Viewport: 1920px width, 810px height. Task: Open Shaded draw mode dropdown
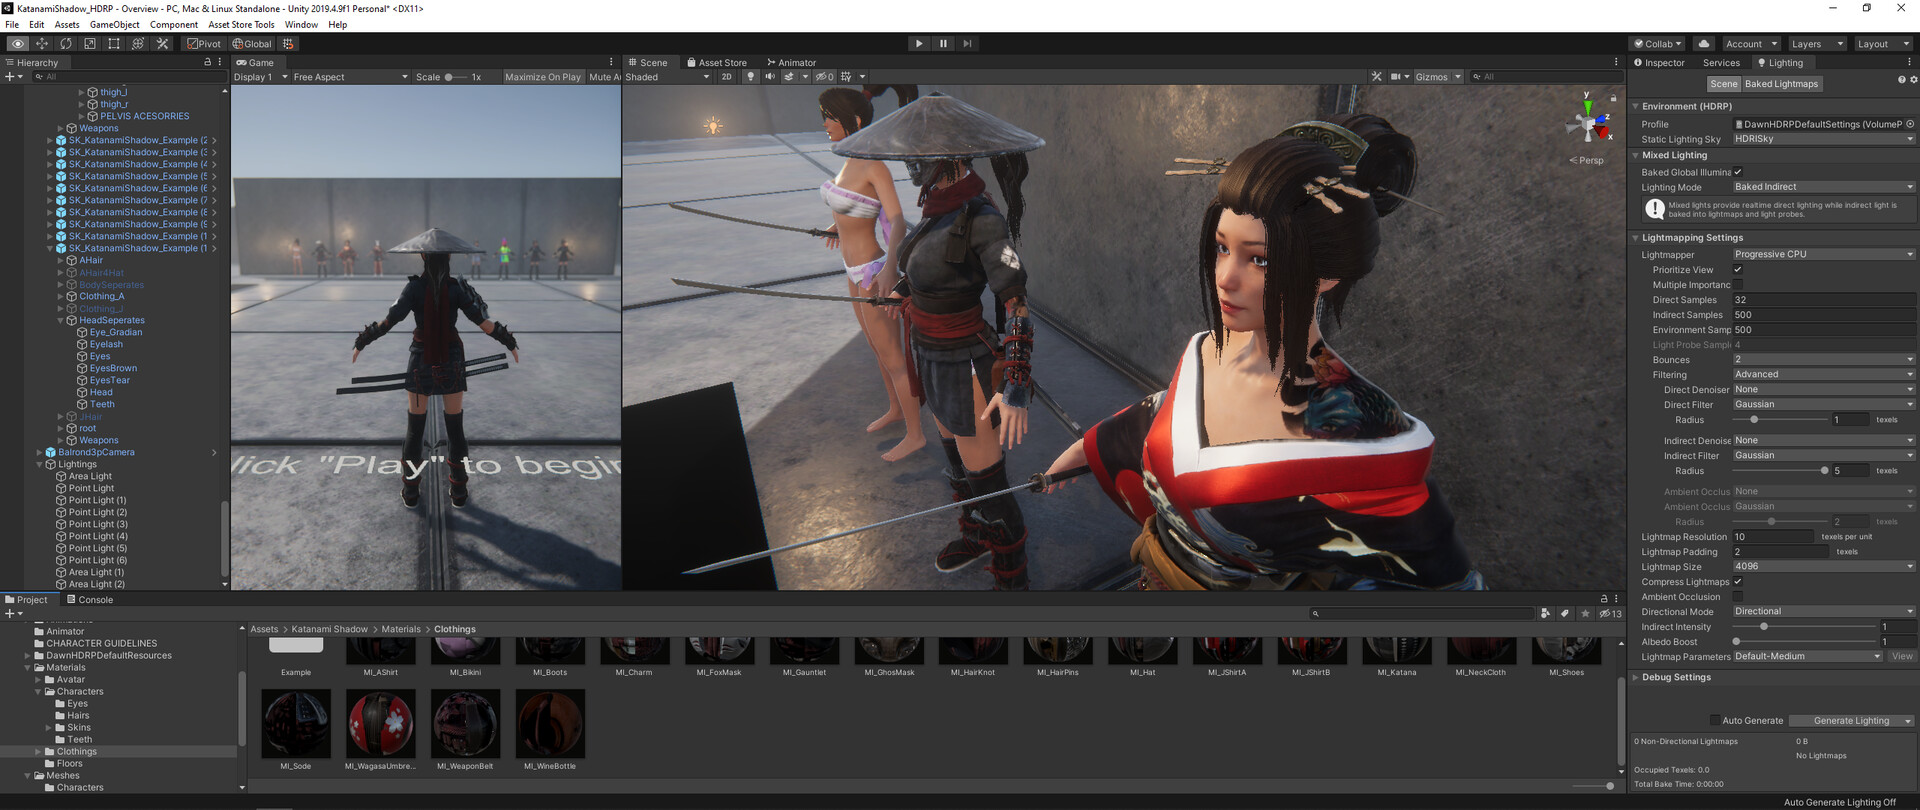coord(667,77)
